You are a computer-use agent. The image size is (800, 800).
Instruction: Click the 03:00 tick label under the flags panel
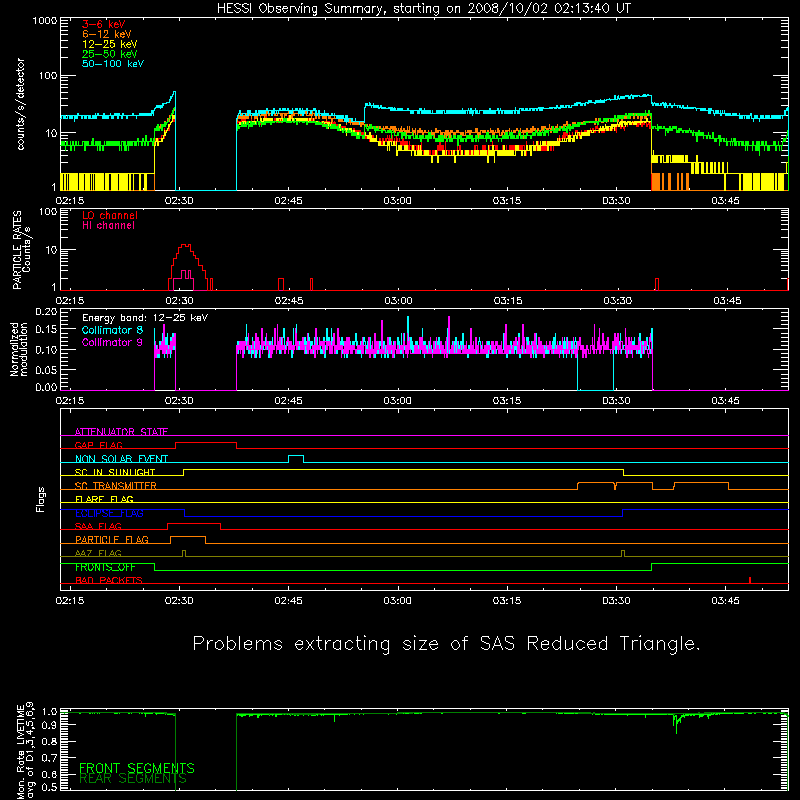click(397, 601)
